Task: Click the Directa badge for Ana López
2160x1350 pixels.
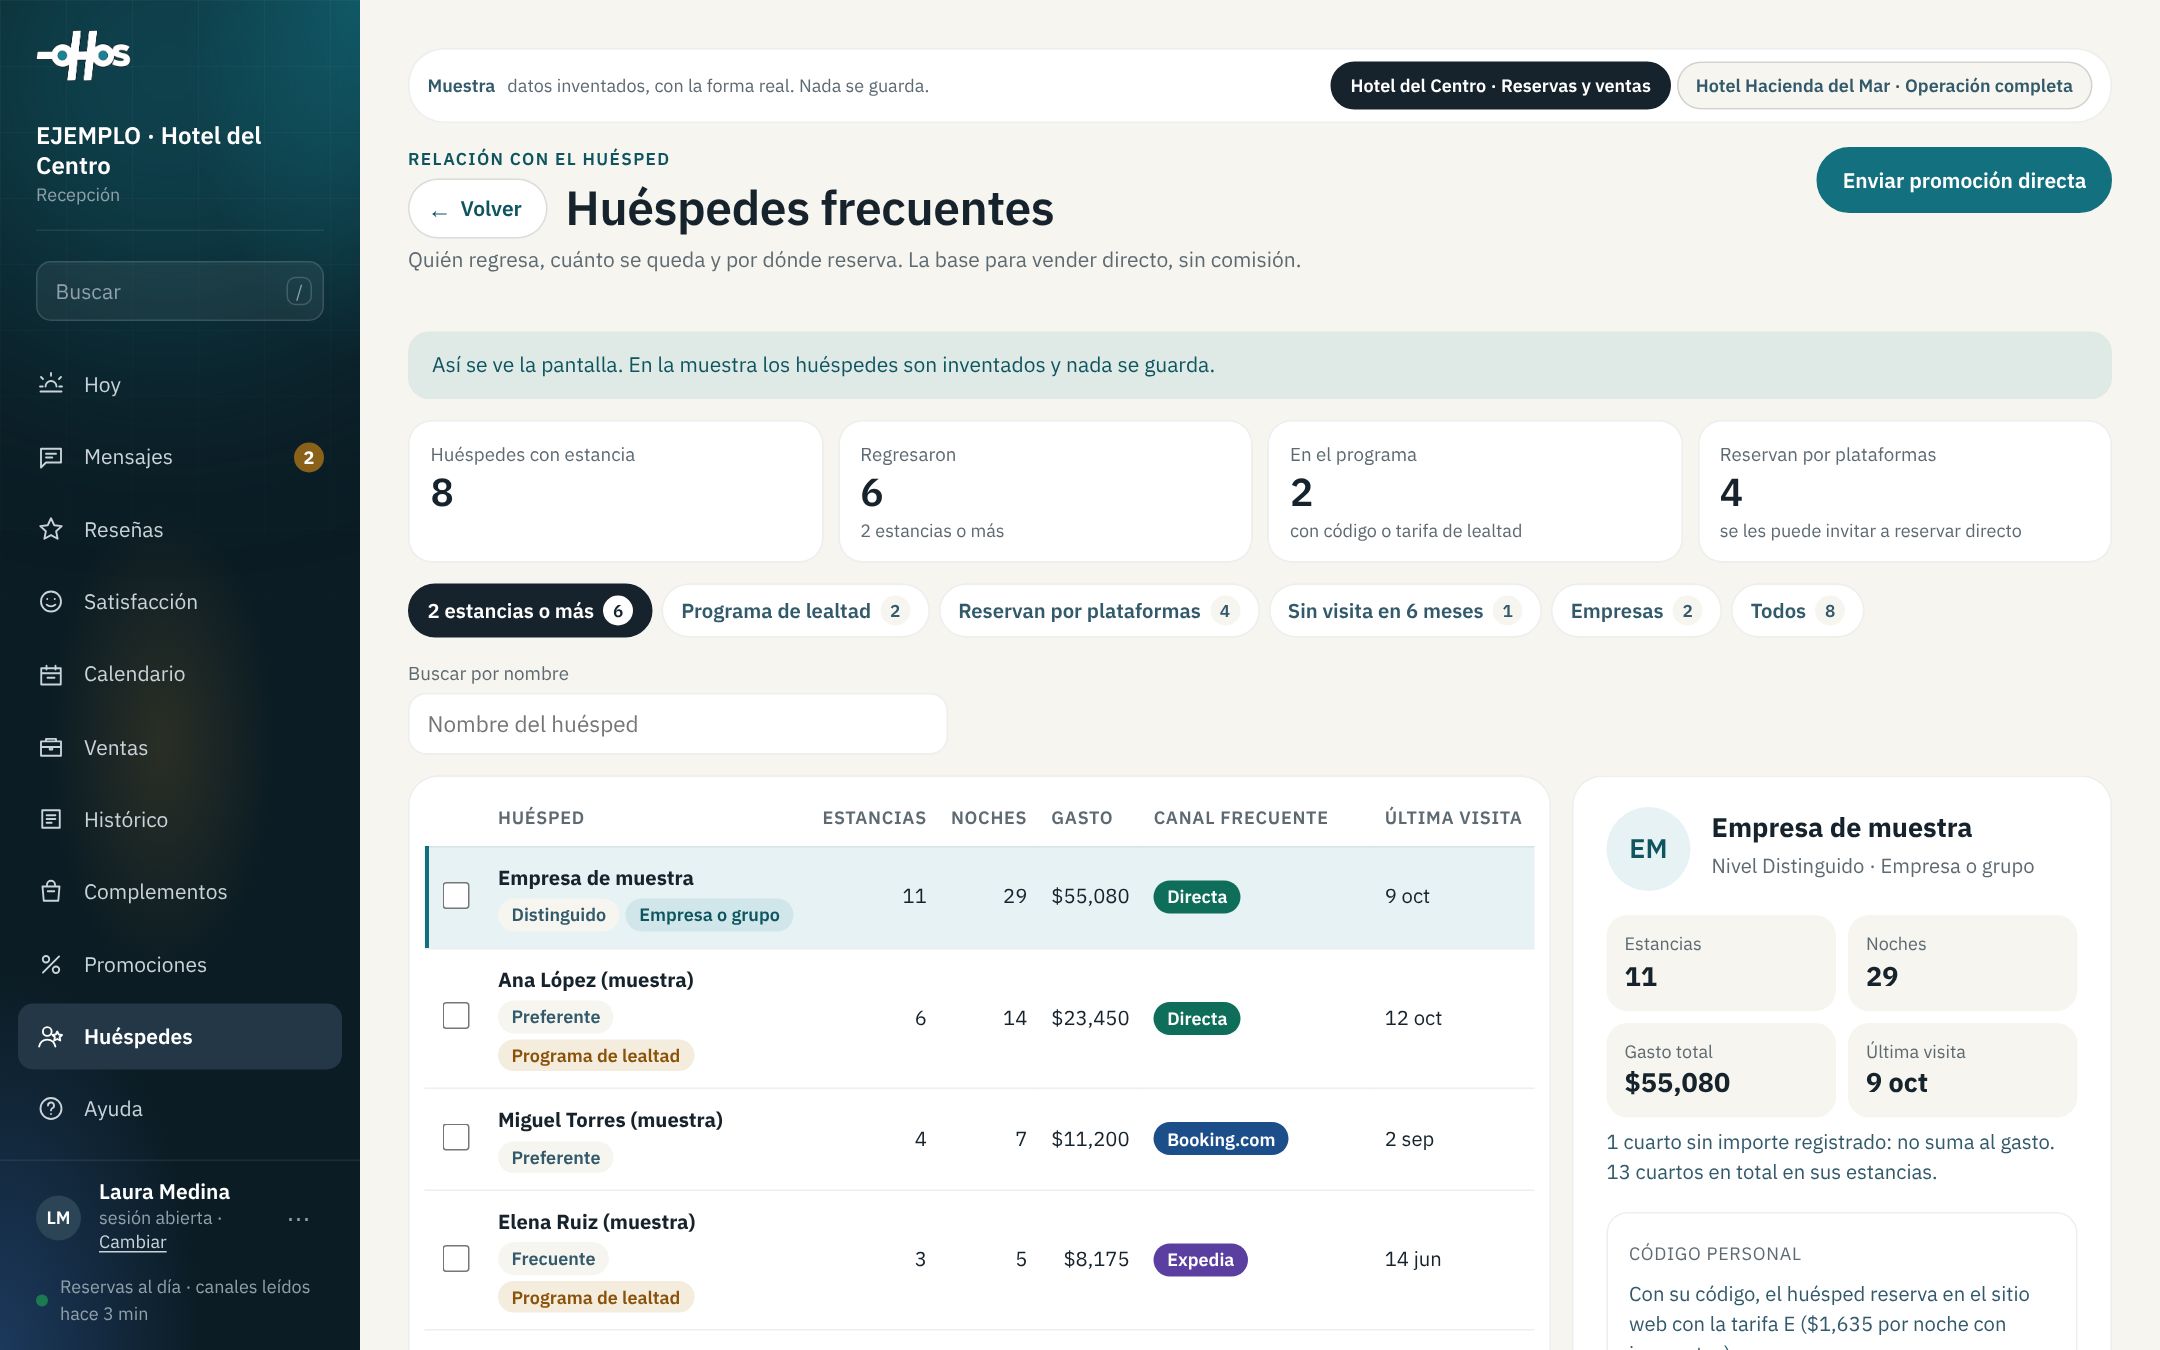Action: pyautogui.click(x=1197, y=1018)
